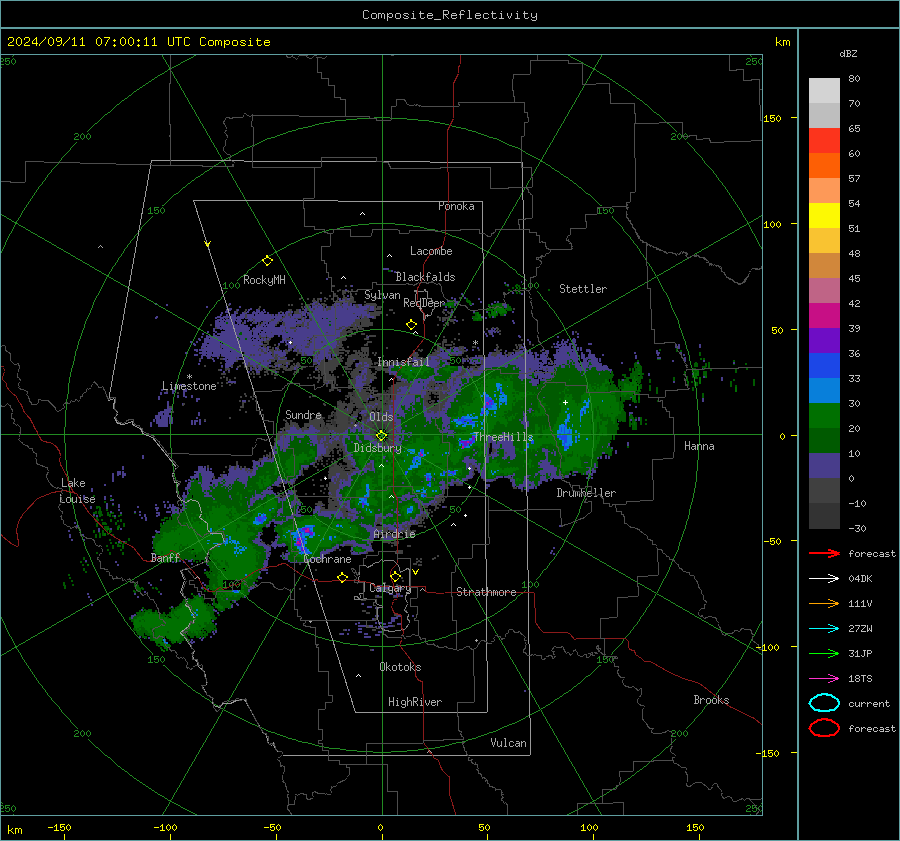
Task: Click the red forecast ellipse icon
Action: point(824,728)
